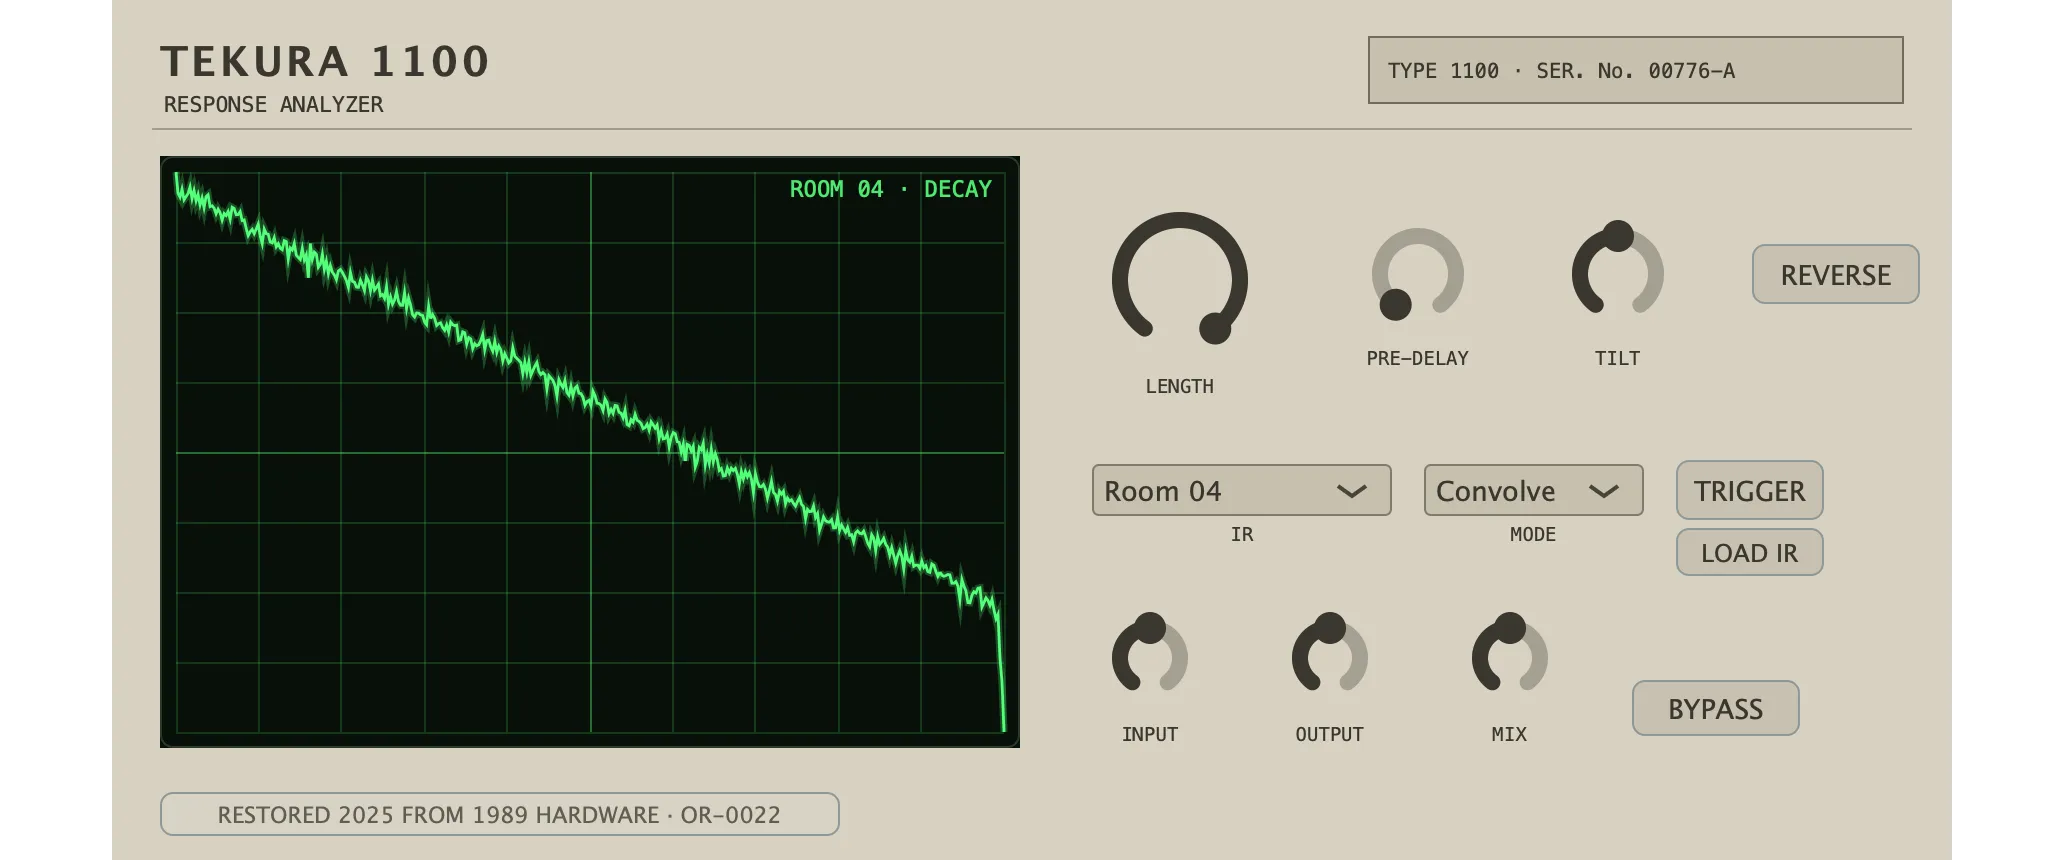Toggle BYPASS on the analyzer
Screen dimensions: 2064x860
click(x=1715, y=708)
